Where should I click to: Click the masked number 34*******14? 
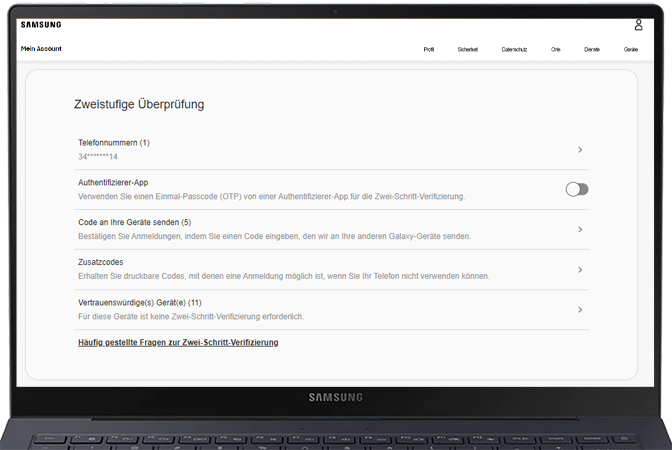(98, 157)
